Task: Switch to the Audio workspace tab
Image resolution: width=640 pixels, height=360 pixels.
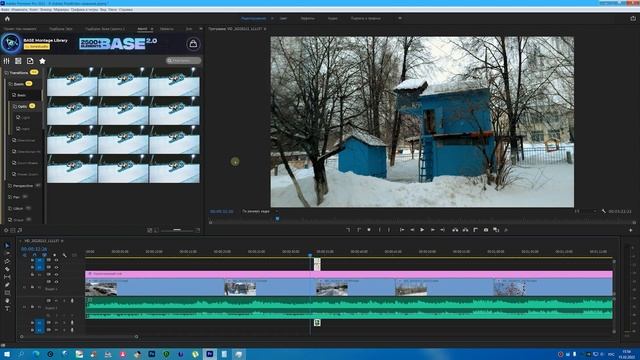Action: click(333, 18)
